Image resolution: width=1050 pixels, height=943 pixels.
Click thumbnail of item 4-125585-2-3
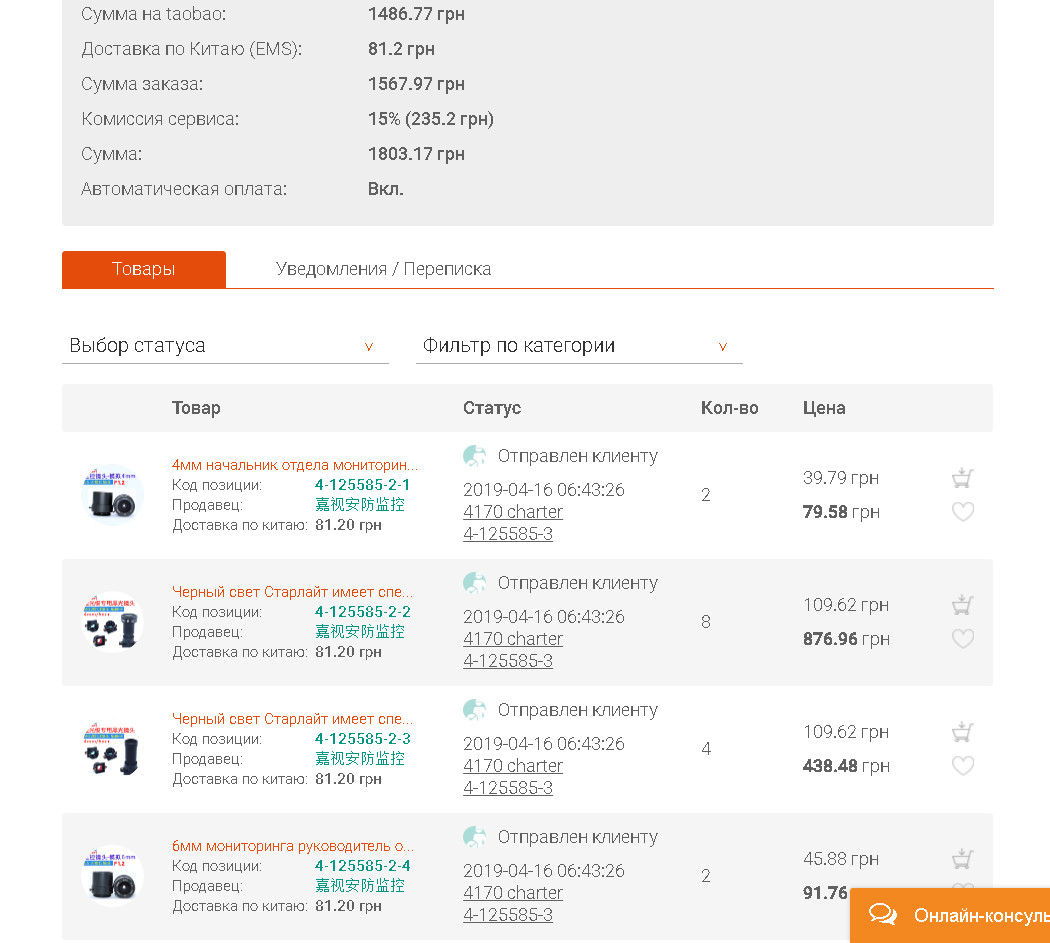point(112,748)
